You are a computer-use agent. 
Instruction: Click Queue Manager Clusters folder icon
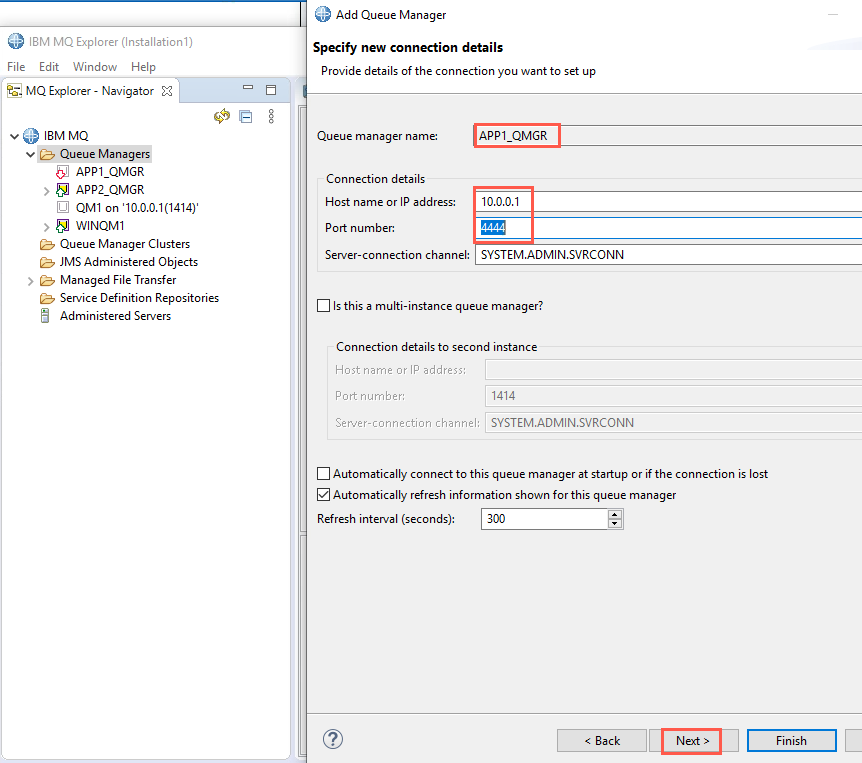pyautogui.click(x=47, y=244)
